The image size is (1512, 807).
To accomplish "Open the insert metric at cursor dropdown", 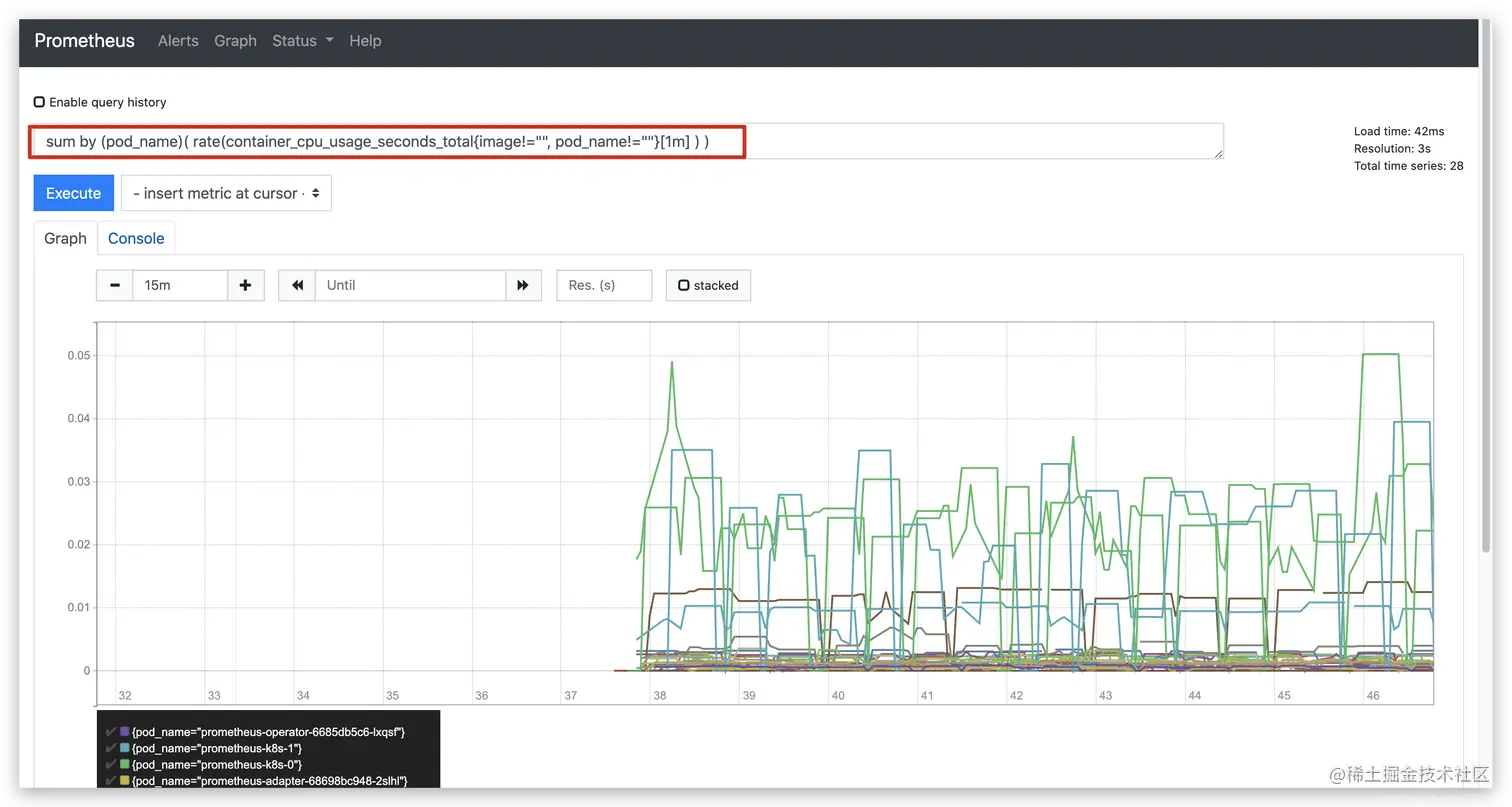I will 226,193.
